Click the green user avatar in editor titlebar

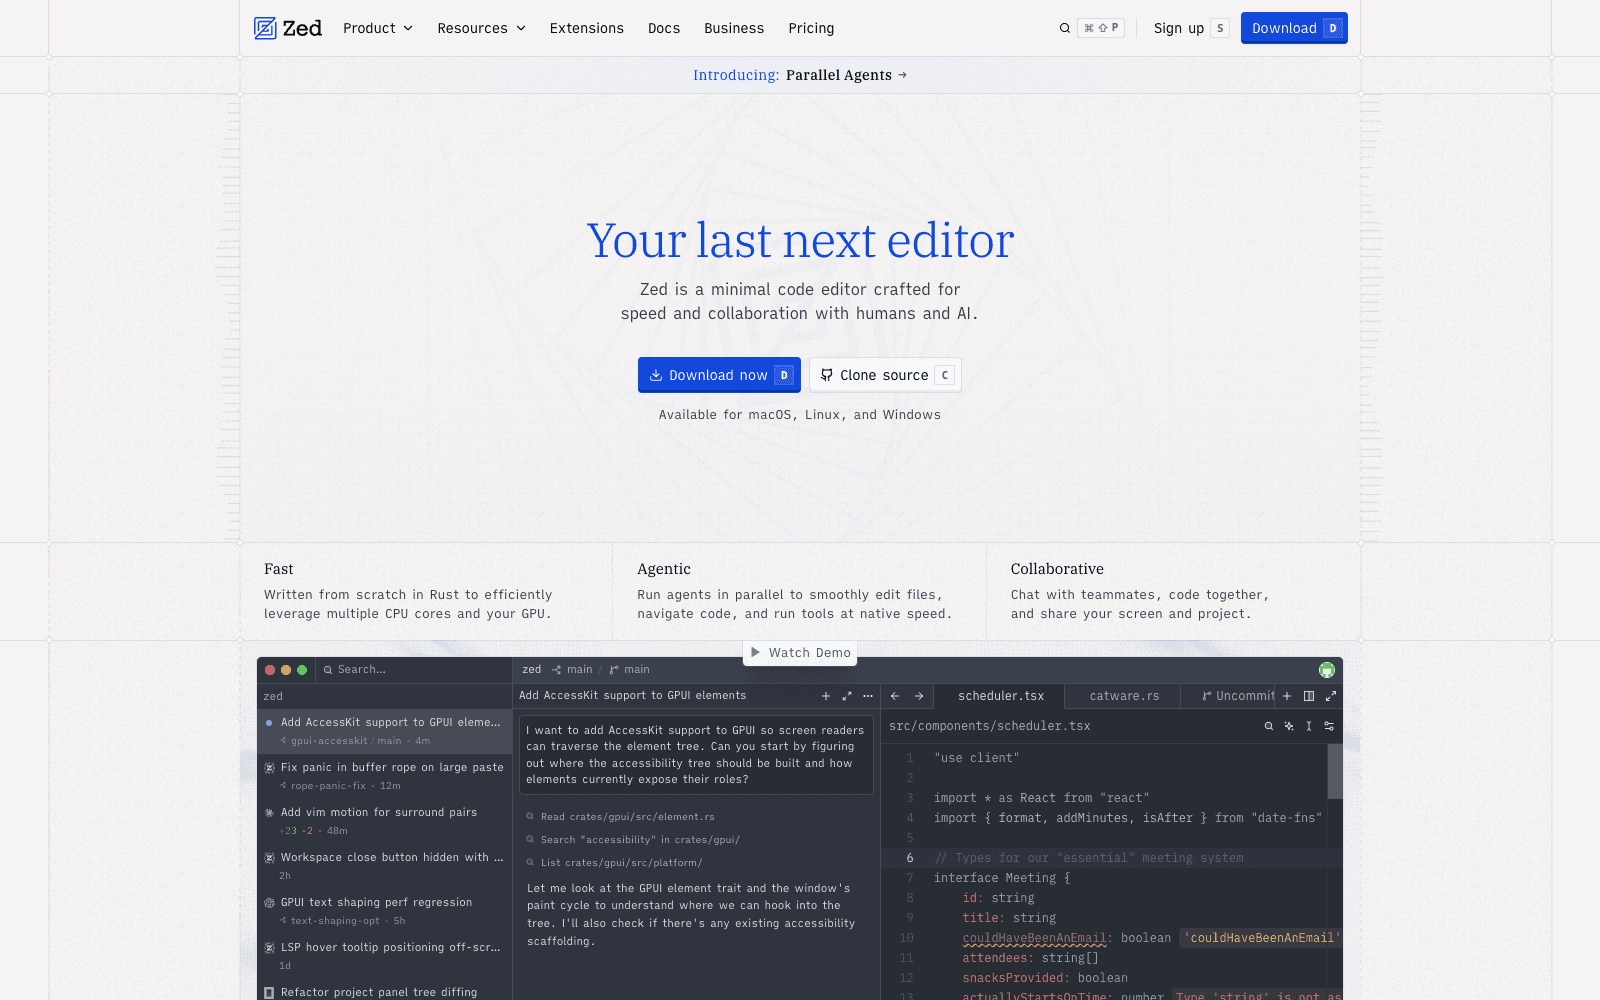coord(1327,670)
